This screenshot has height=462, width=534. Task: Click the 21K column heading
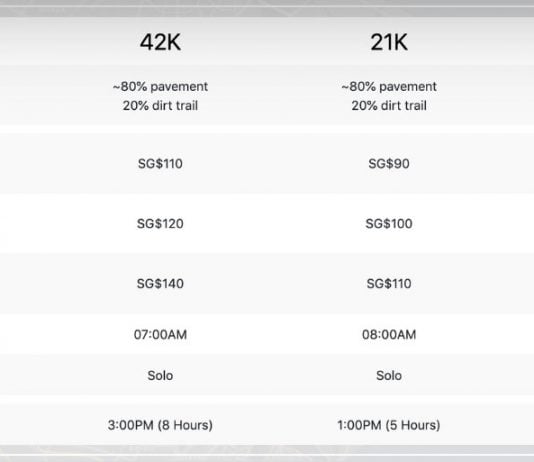(389, 42)
